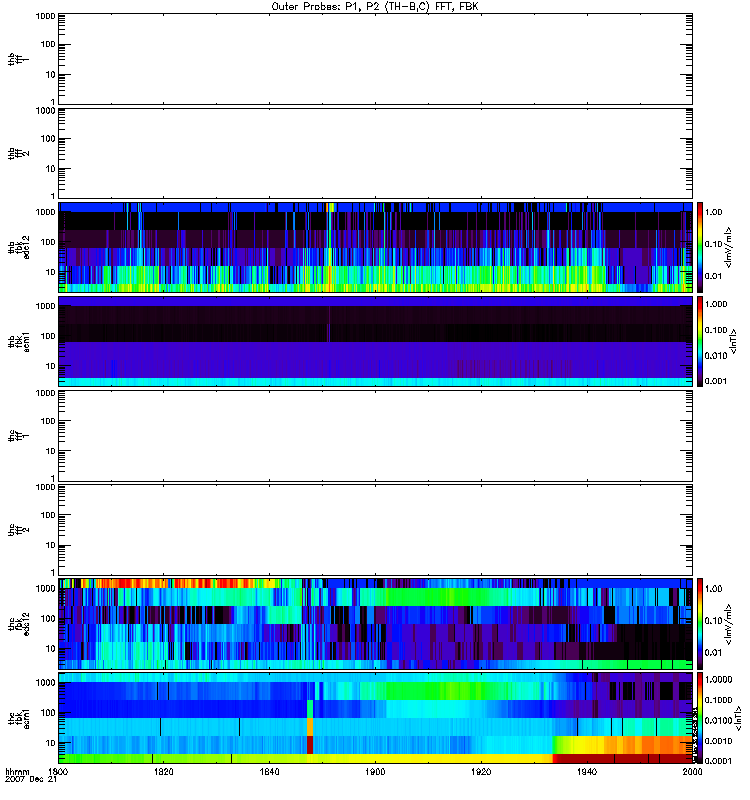Click the red spike in thc scm1 spectrogram

(310, 744)
